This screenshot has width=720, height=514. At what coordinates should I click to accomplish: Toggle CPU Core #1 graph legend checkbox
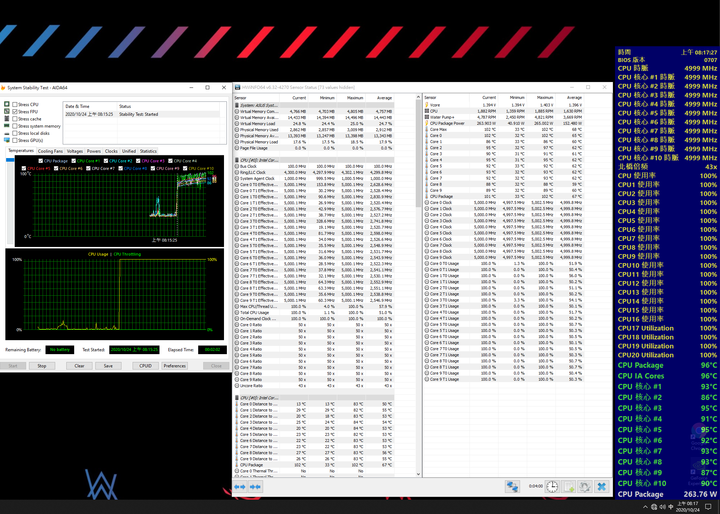[73, 161]
